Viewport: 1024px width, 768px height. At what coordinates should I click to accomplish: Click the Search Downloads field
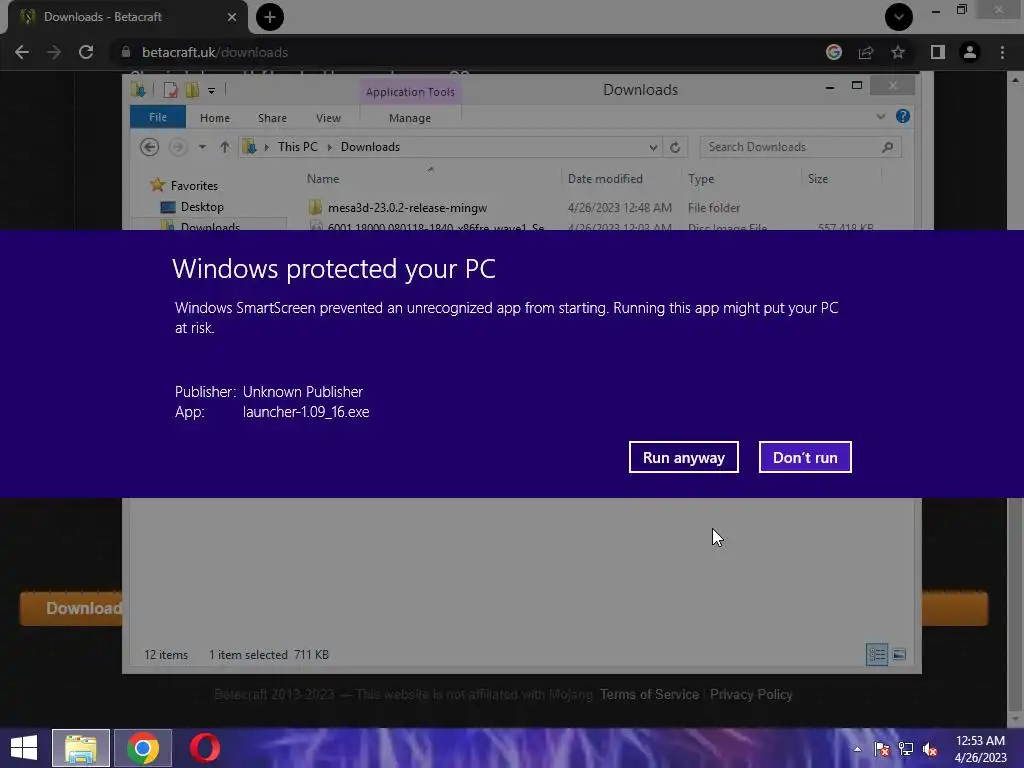(x=801, y=147)
